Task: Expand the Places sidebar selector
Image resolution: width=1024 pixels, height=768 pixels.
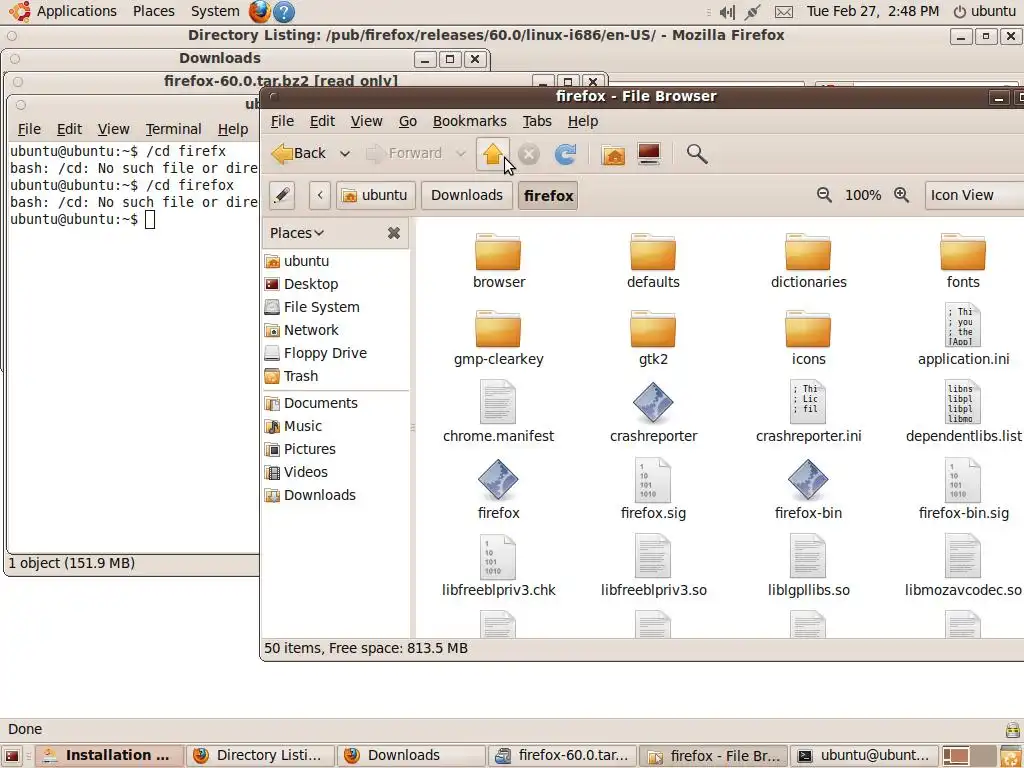Action: [x=297, y=233]
